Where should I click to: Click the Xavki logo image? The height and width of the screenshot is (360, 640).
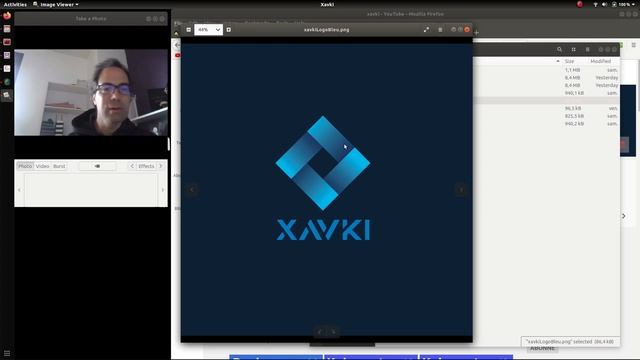tap(323, 178)
